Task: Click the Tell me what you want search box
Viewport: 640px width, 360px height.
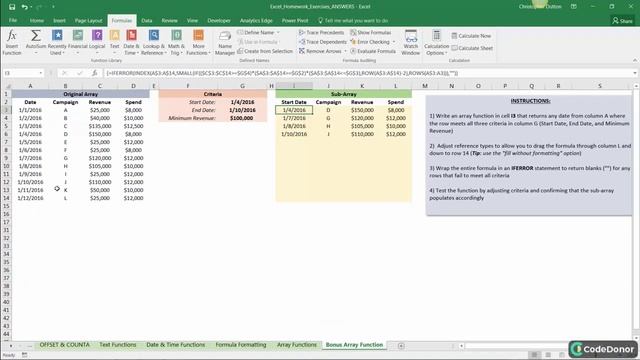Action: click(353, 20)
